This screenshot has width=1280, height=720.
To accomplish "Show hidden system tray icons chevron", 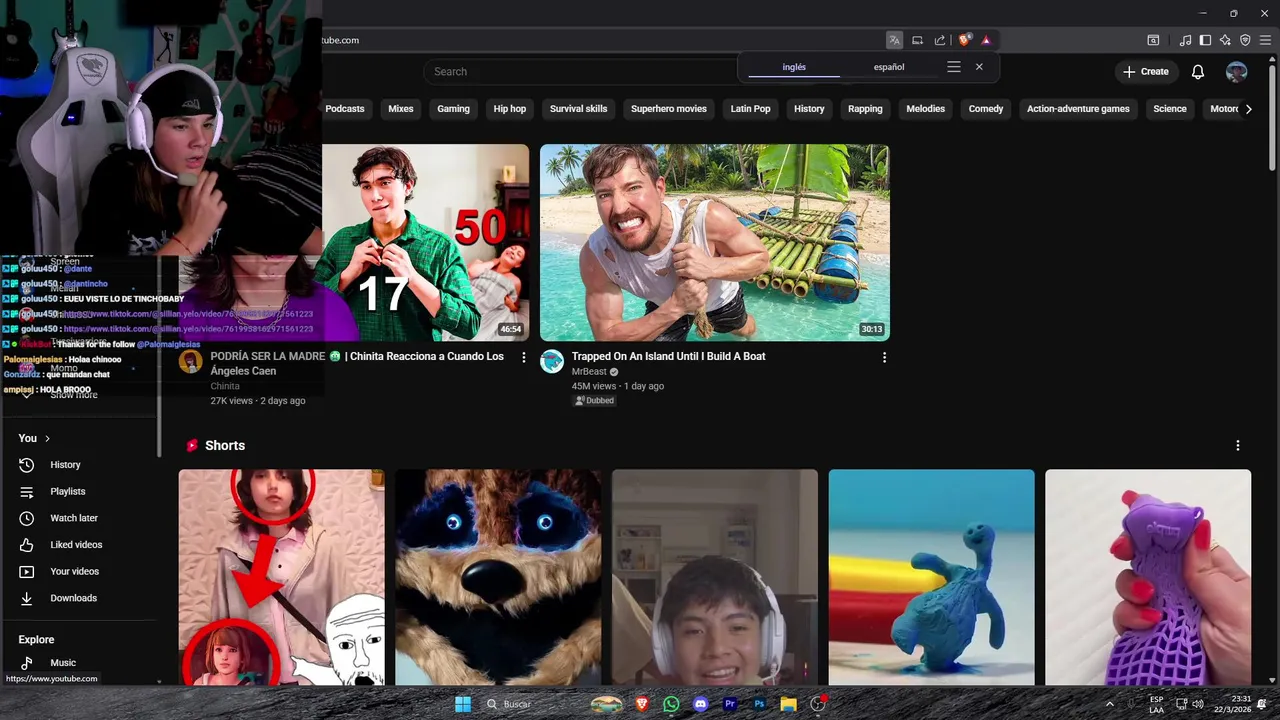I will pyautogui.click(x=1109, y=704).
